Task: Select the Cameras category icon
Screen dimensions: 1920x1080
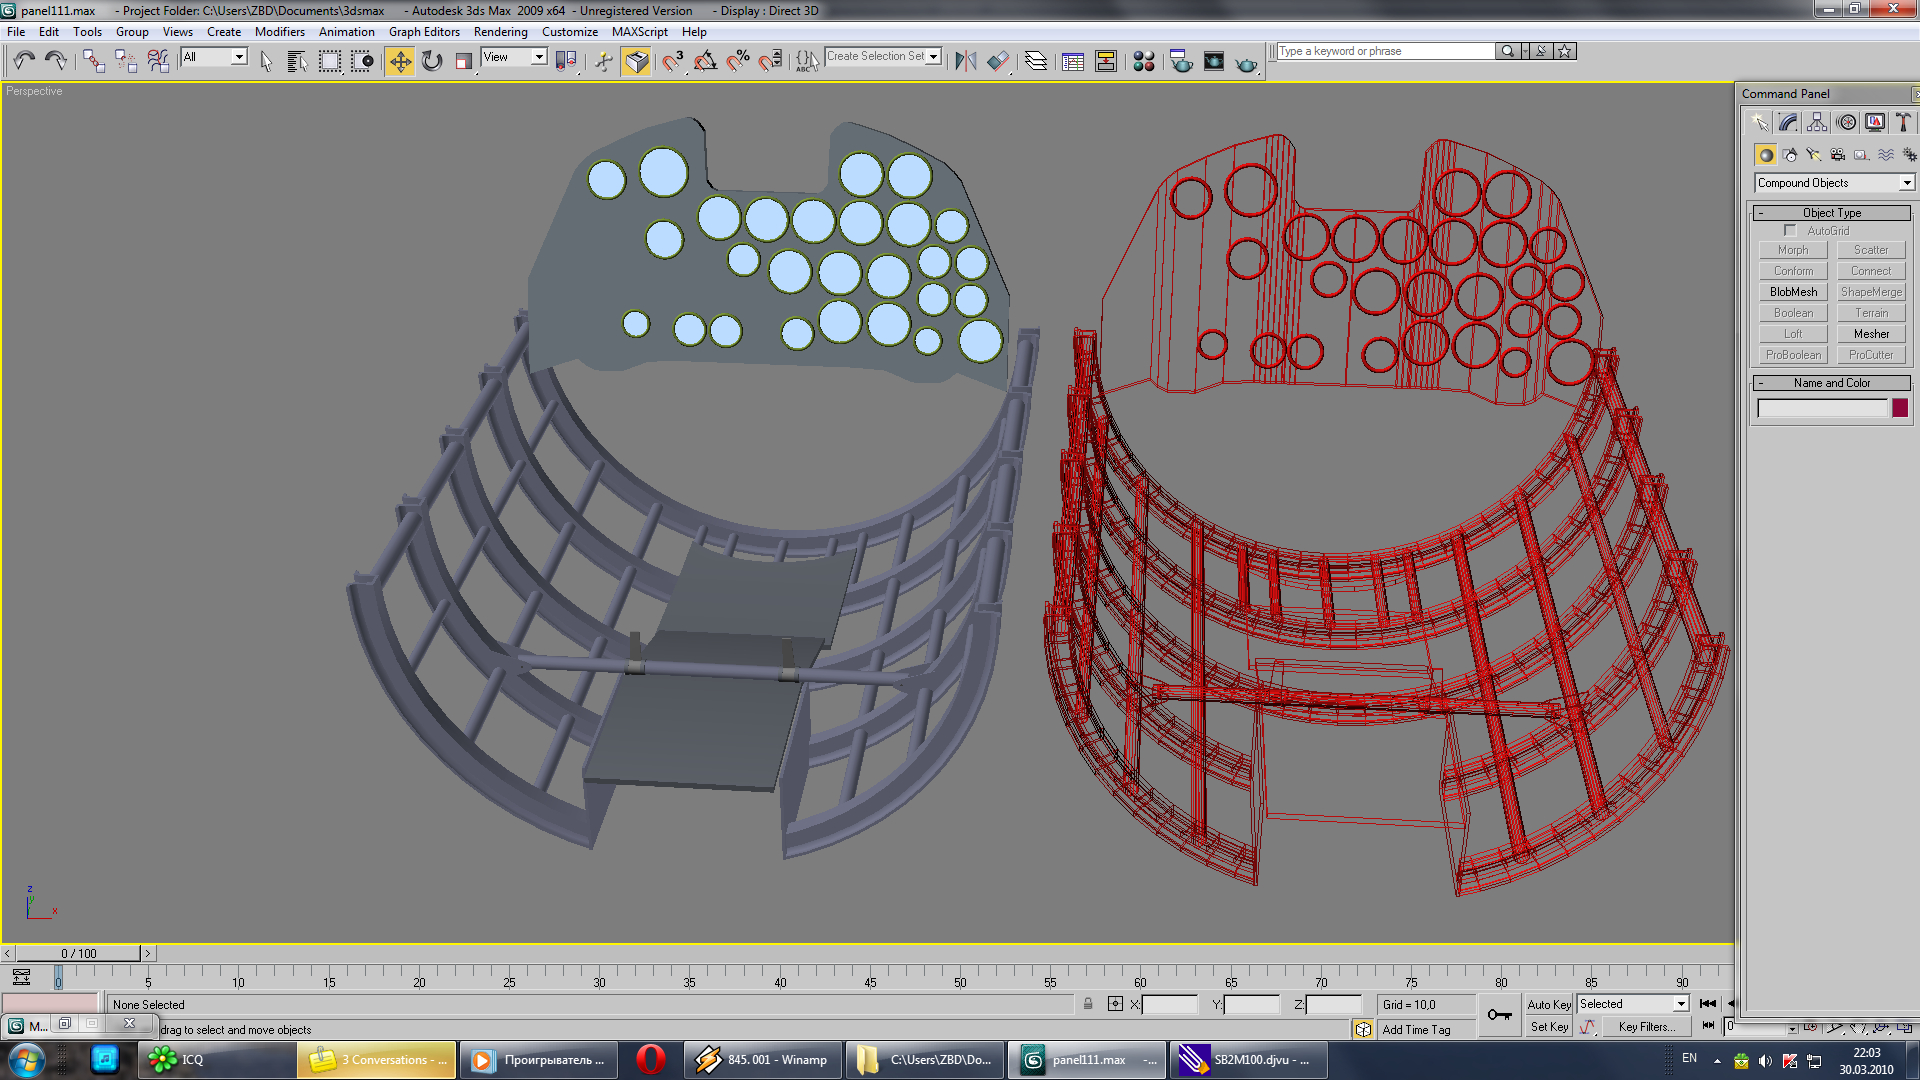Action: pyautogui.click(x=1837, y=155)
